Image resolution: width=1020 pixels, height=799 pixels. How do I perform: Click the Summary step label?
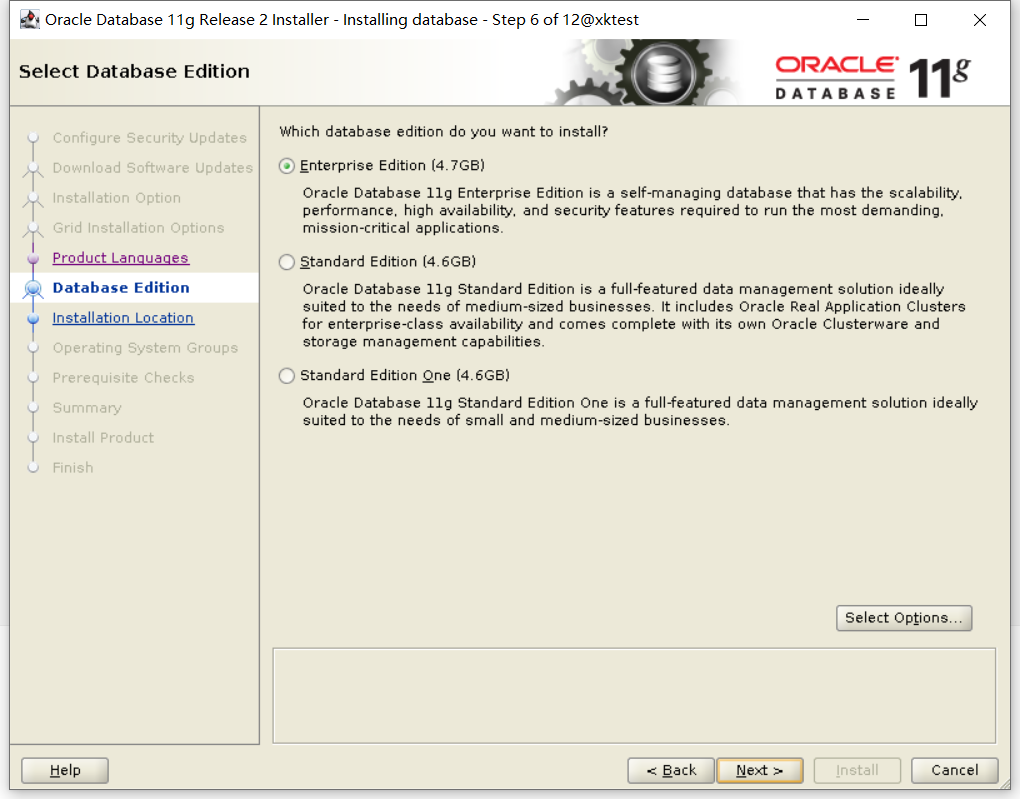click(x=87, y=408)
